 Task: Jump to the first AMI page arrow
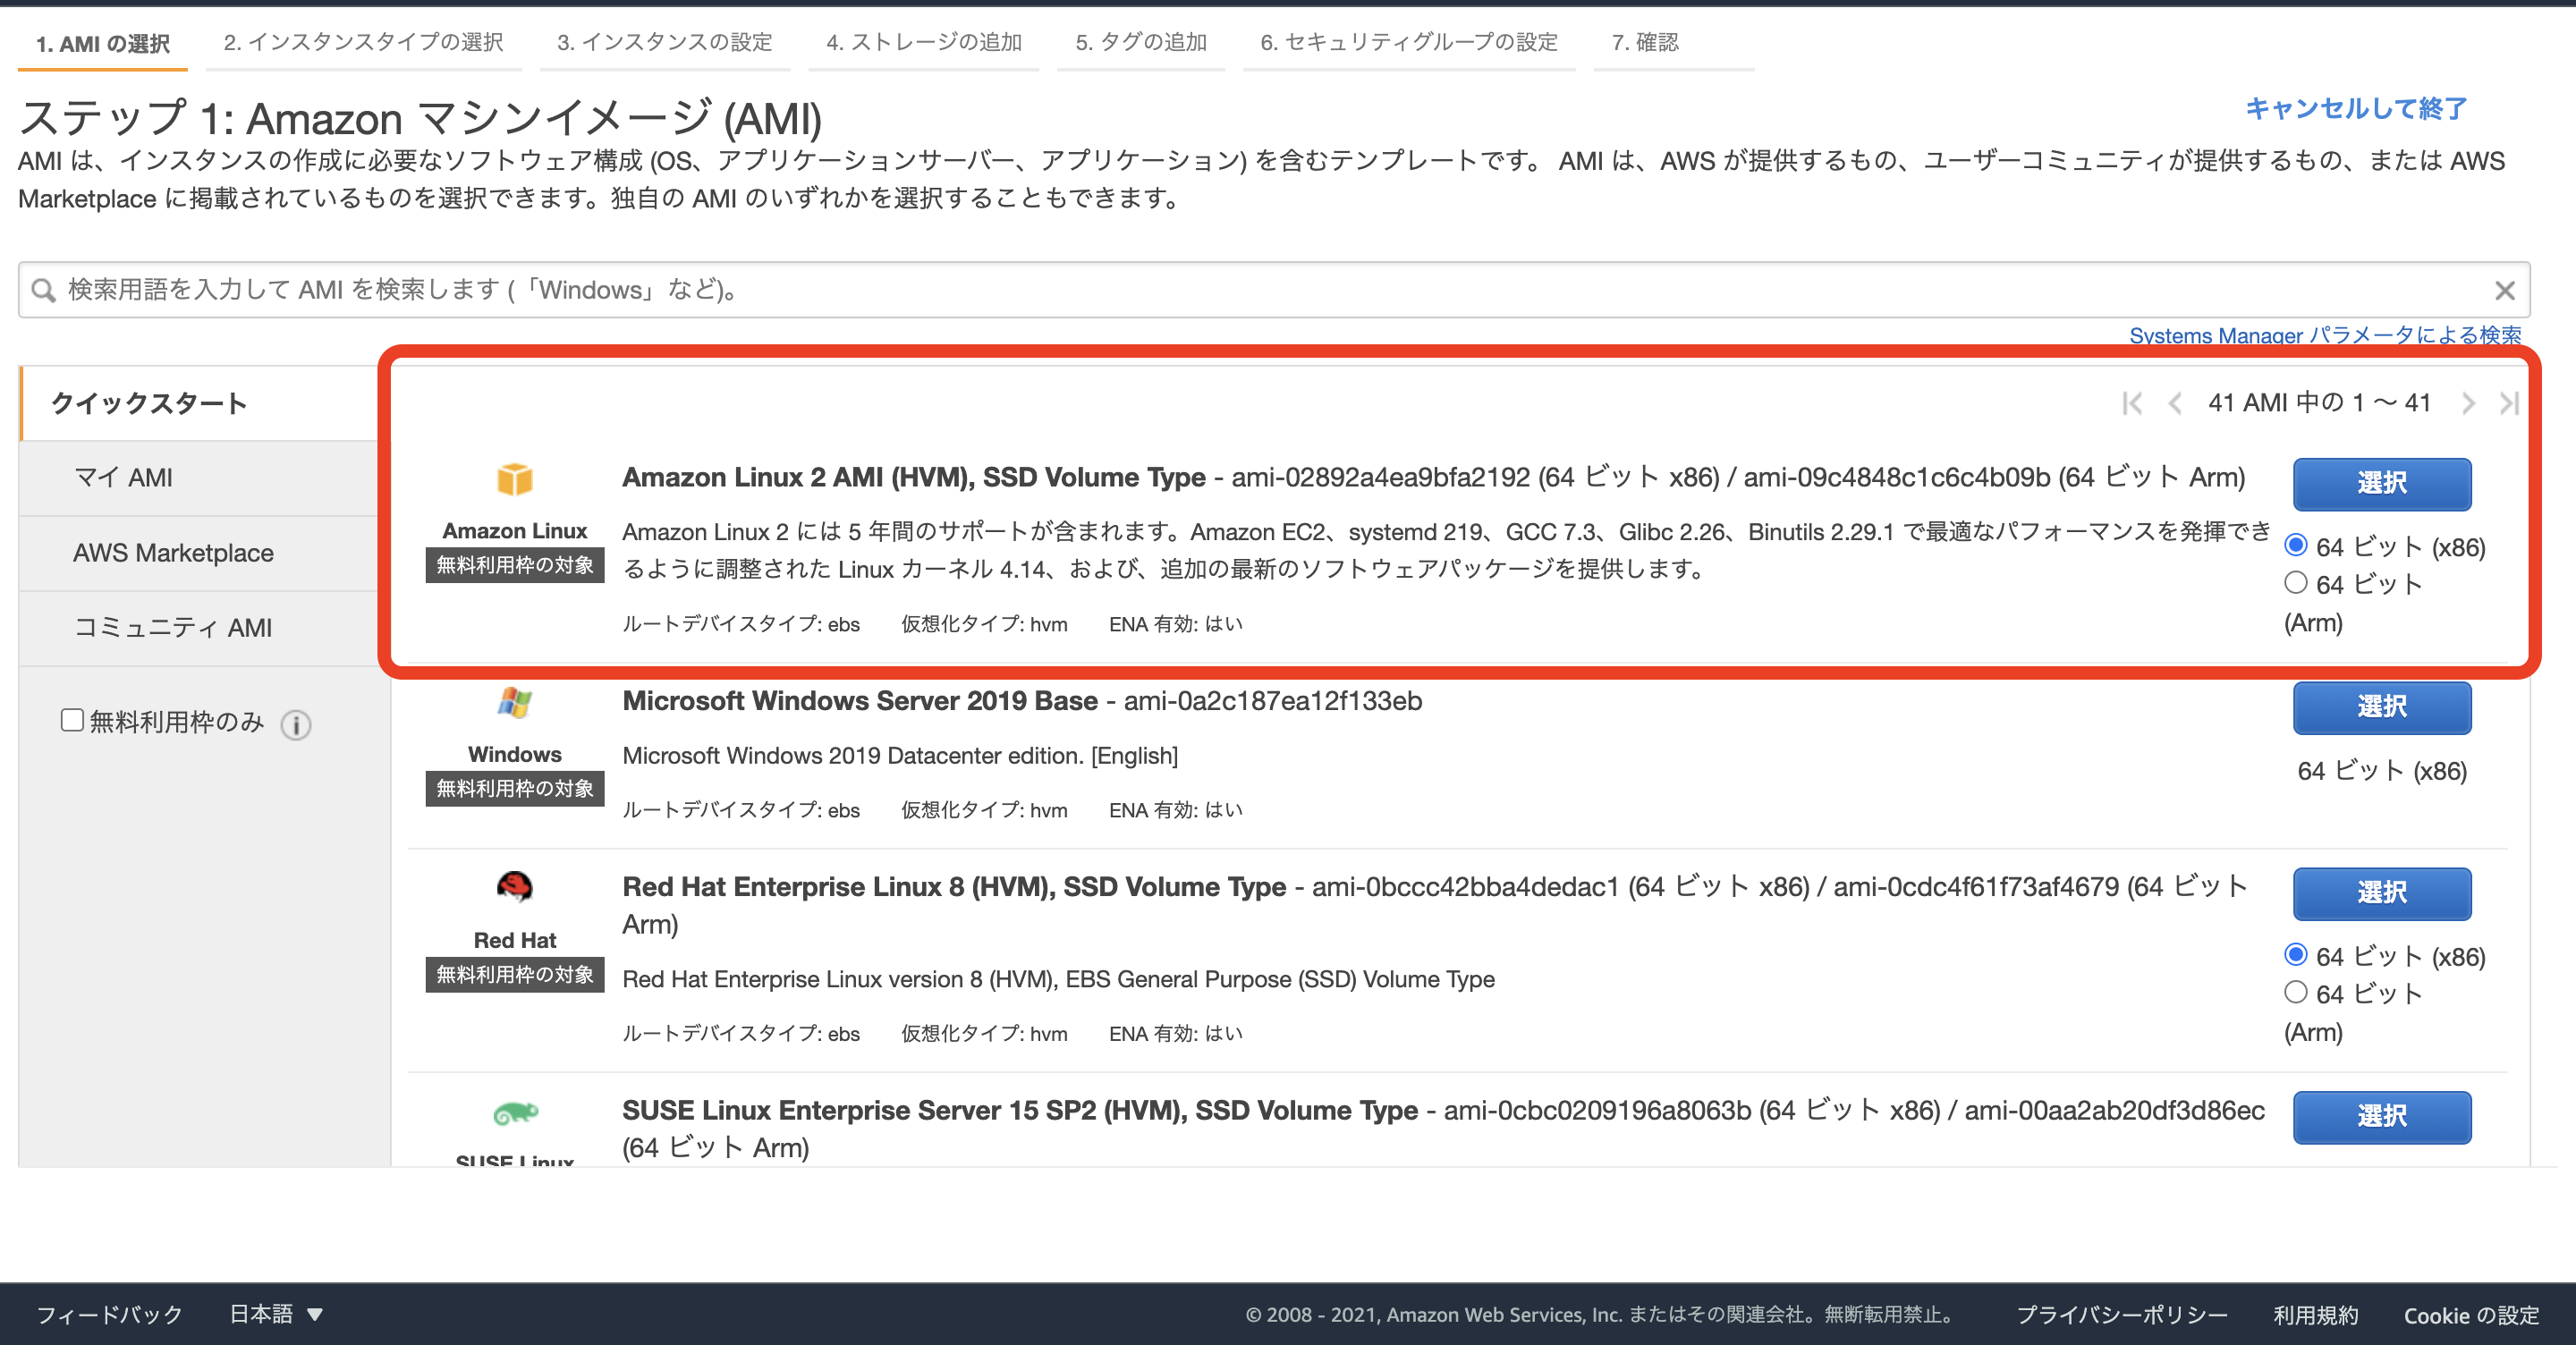(x=2133, y=403)
